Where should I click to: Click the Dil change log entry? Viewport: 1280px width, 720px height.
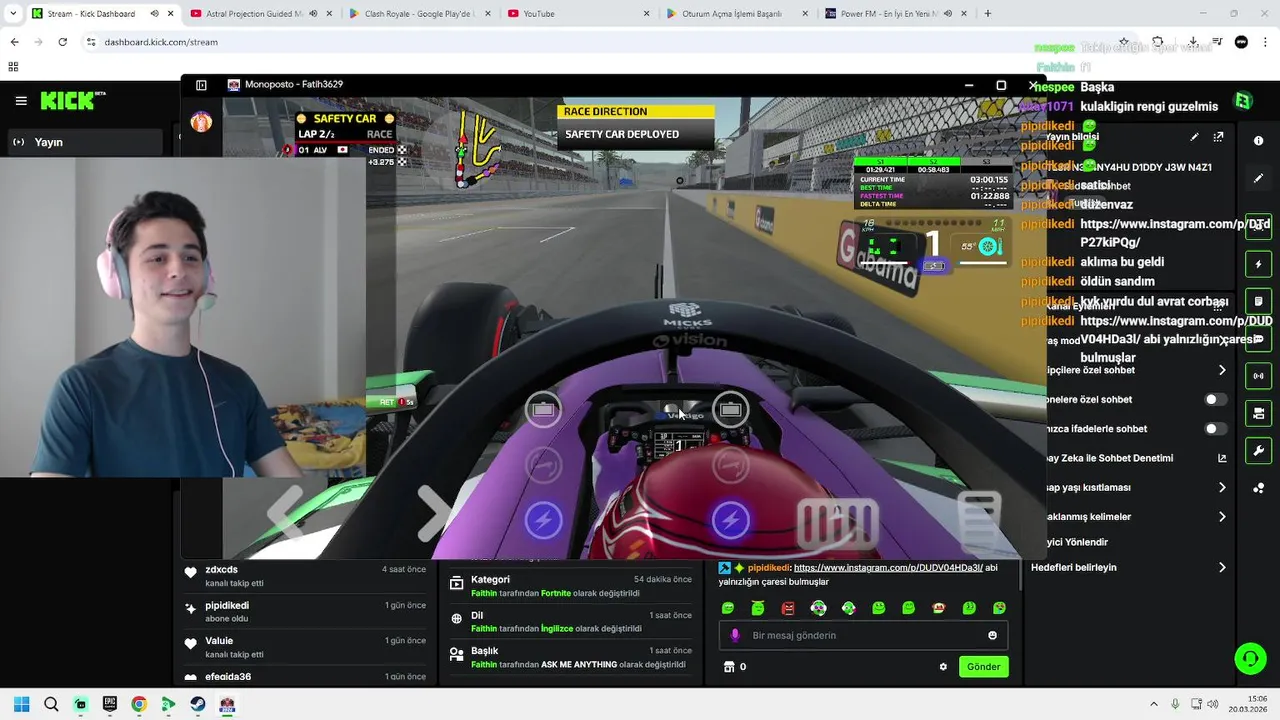click(570, 622)
